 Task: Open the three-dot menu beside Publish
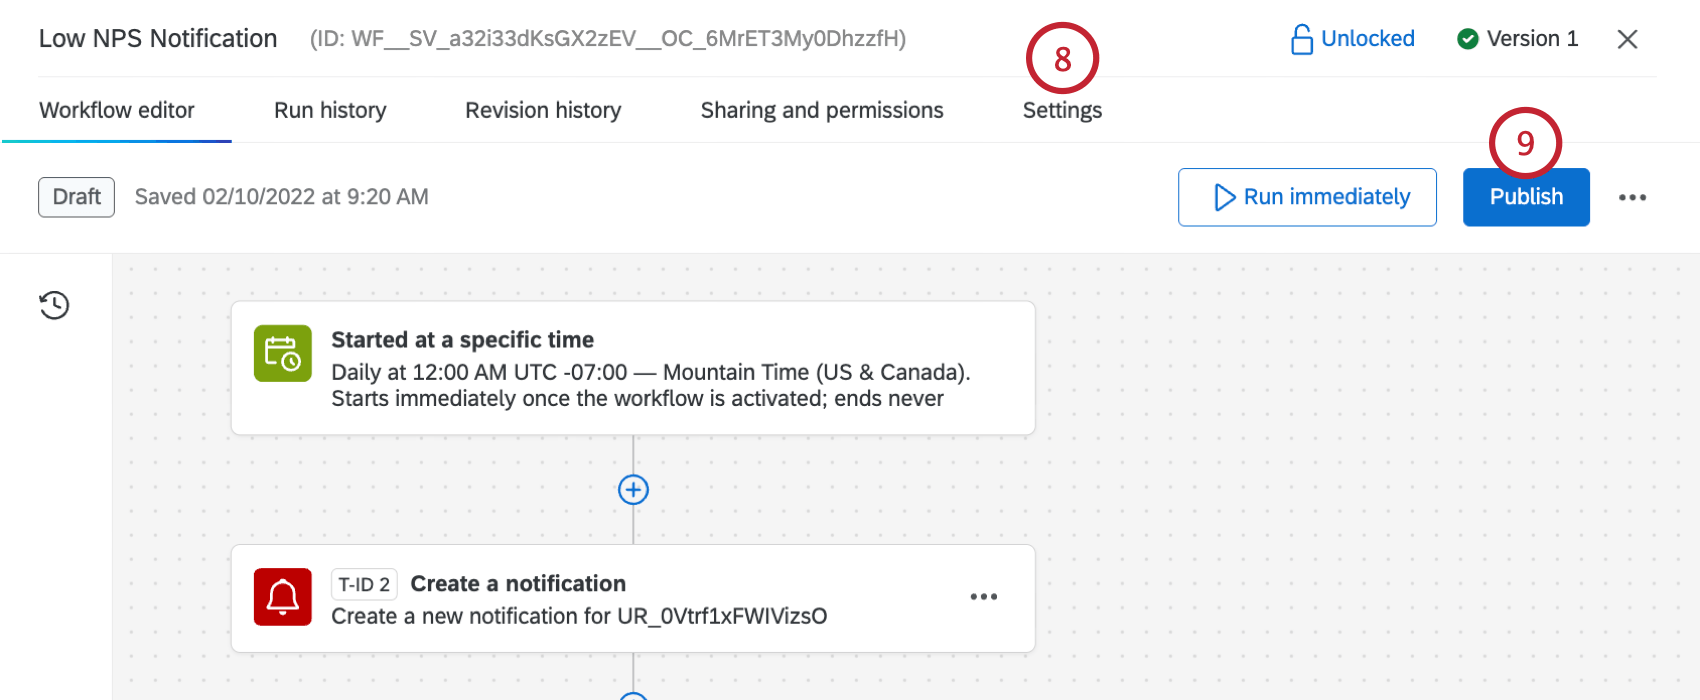point(1632,197)
